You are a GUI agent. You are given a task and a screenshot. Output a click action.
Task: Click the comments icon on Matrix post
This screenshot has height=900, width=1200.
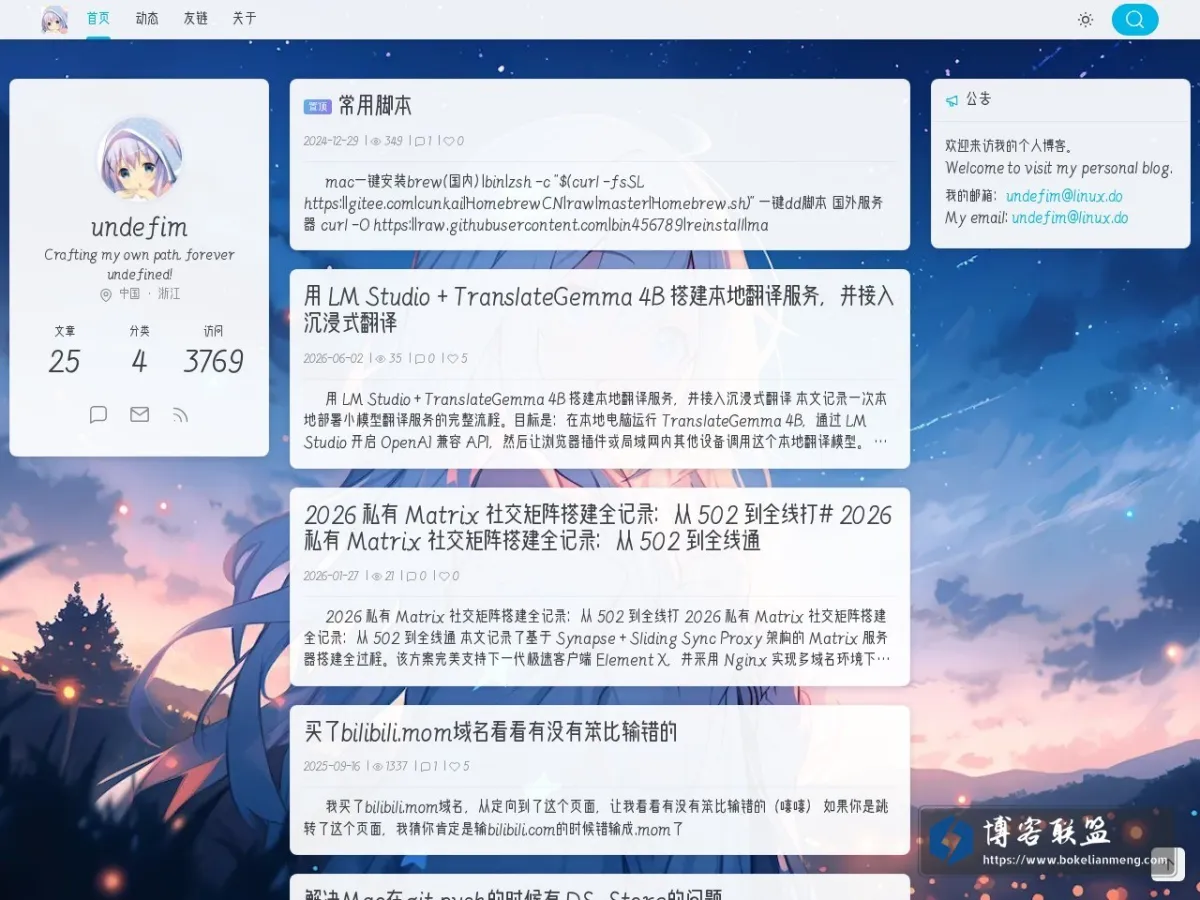pyautogui.click(x=412, y=576)
